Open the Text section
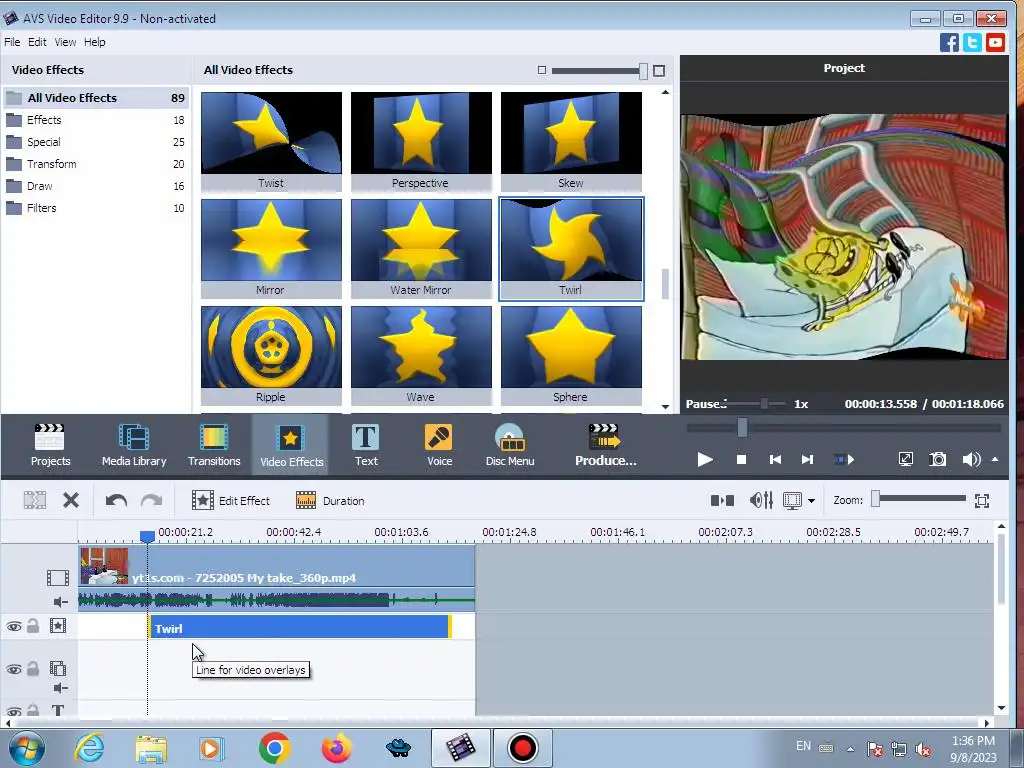 (x=366, y=445)
